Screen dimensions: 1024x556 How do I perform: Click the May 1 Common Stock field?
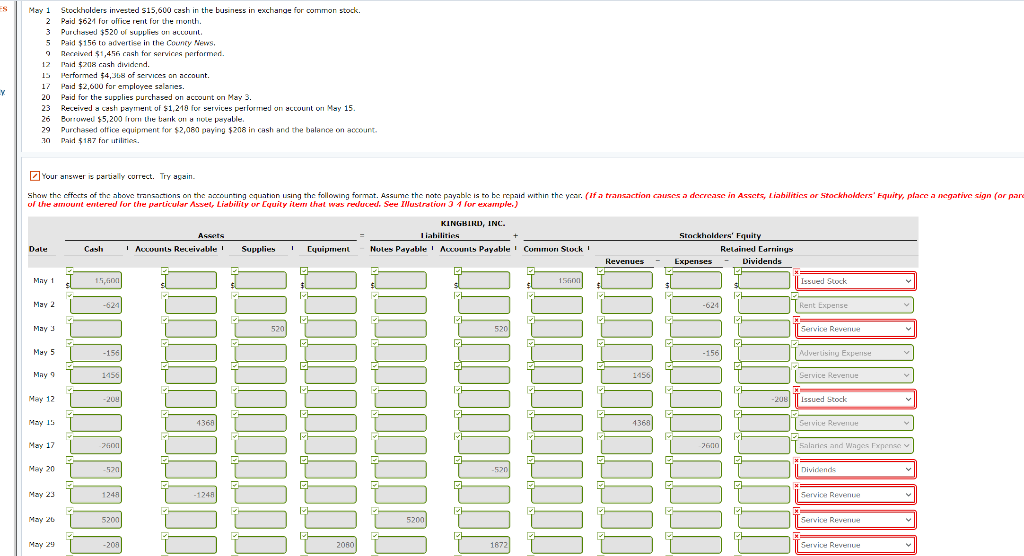pos(557,281)
